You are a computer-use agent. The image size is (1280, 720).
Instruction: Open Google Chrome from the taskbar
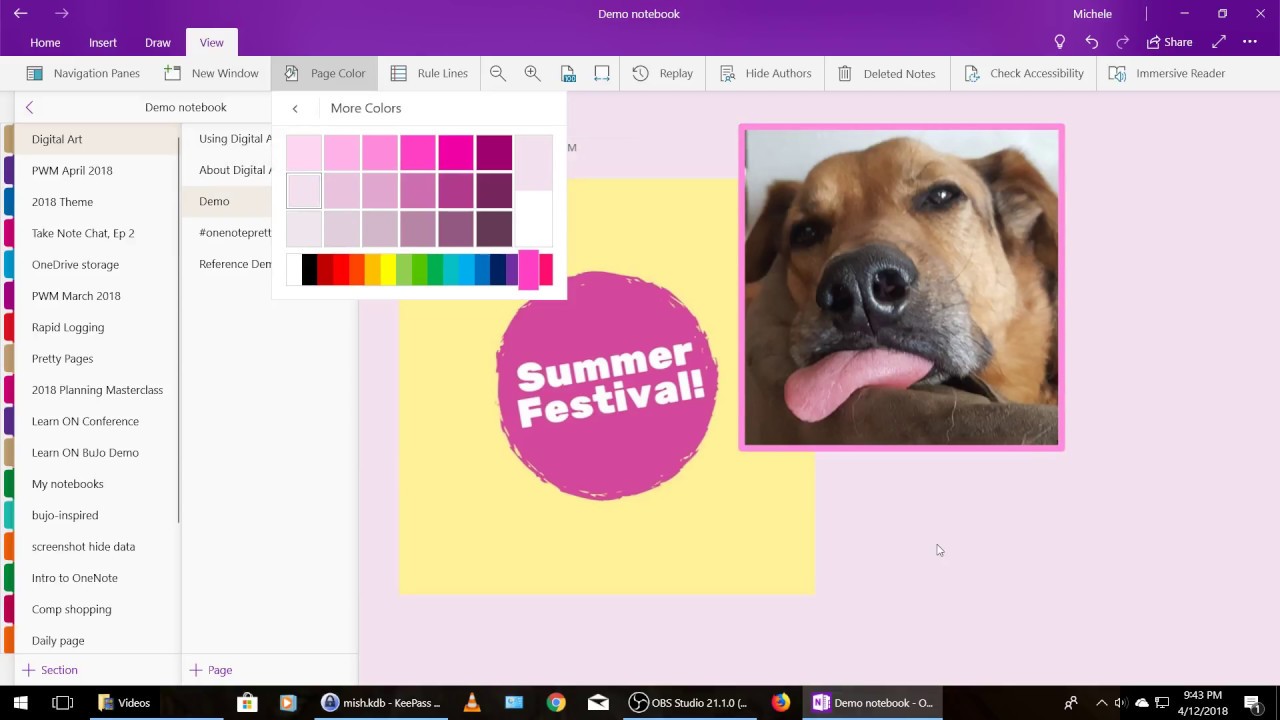tap(556, 703)
